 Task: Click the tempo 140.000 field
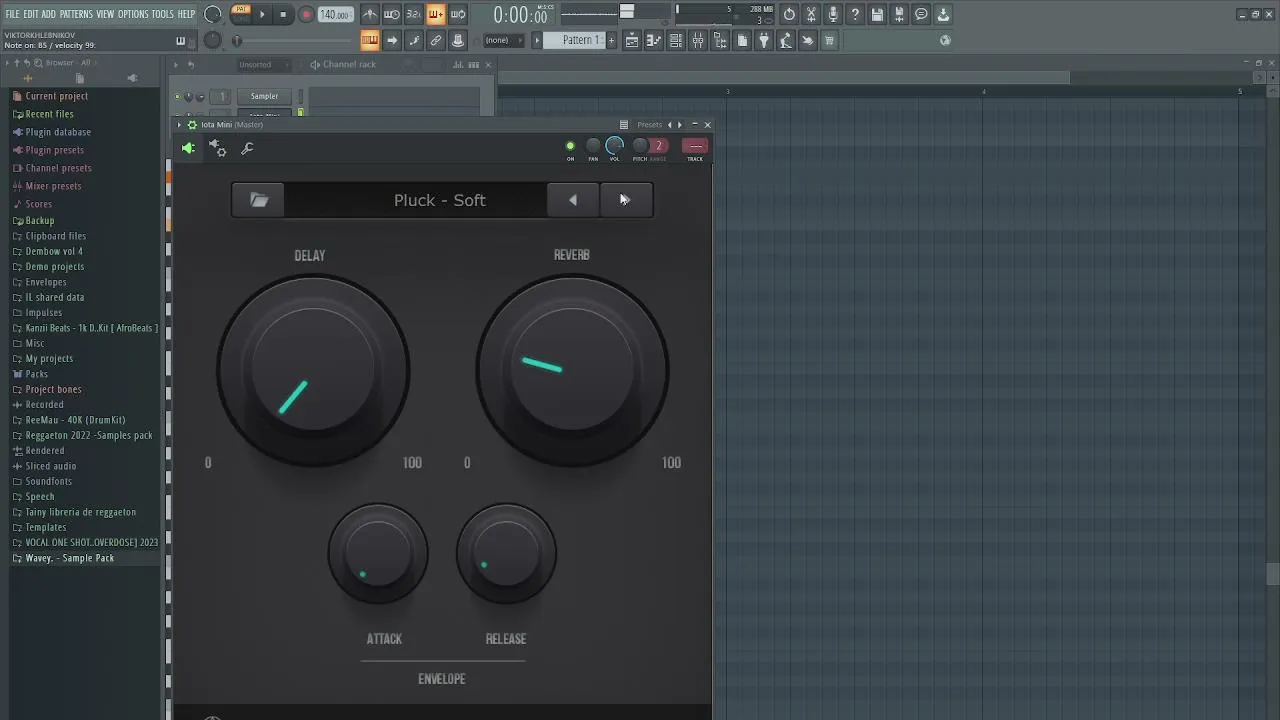coord(335,15)
